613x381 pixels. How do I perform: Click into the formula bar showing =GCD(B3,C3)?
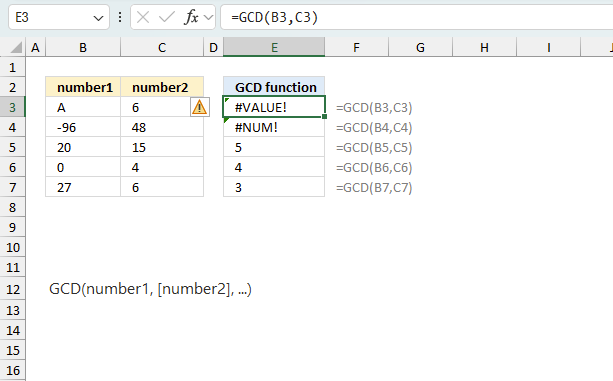tap(417, 17)
